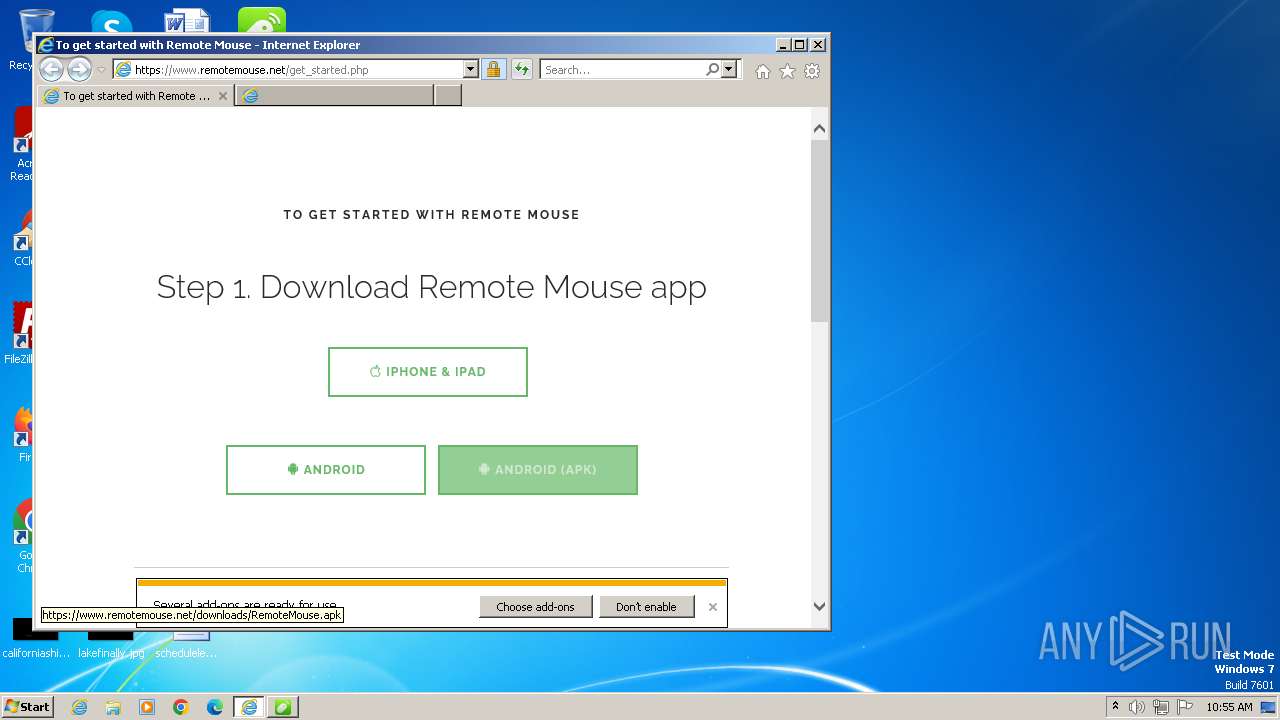The height and width of the screenshot is (720, 1280).
Task: Click the page scrollbar up arrow
Action: pos(819,129)
